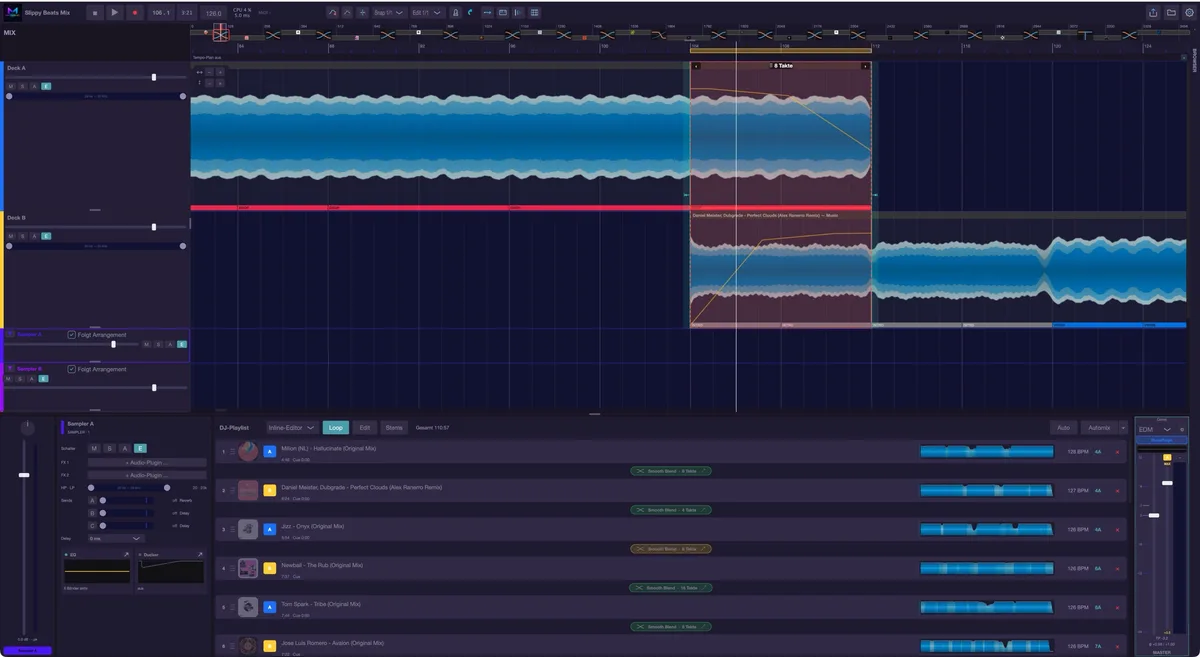Click the split tool icon in toolbar
1200x657 pixels.
363,12
